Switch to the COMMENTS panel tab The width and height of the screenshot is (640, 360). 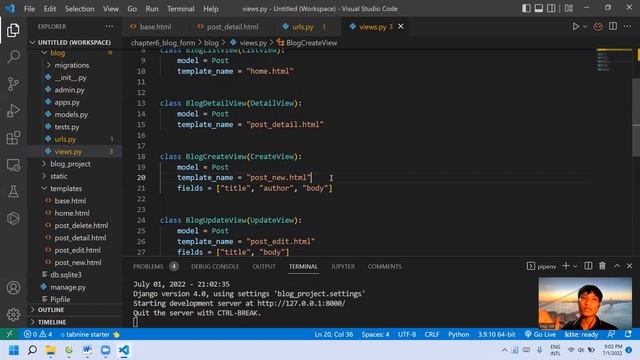click(384, 267)
